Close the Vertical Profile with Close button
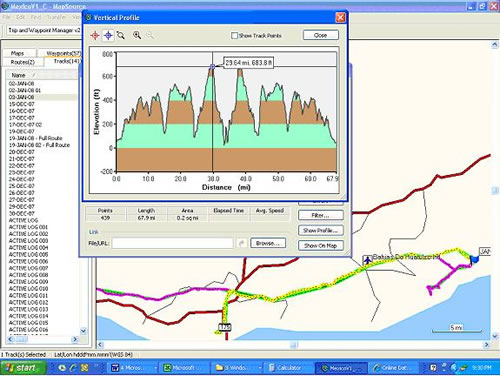500x376 pixels. pos(321,35)
